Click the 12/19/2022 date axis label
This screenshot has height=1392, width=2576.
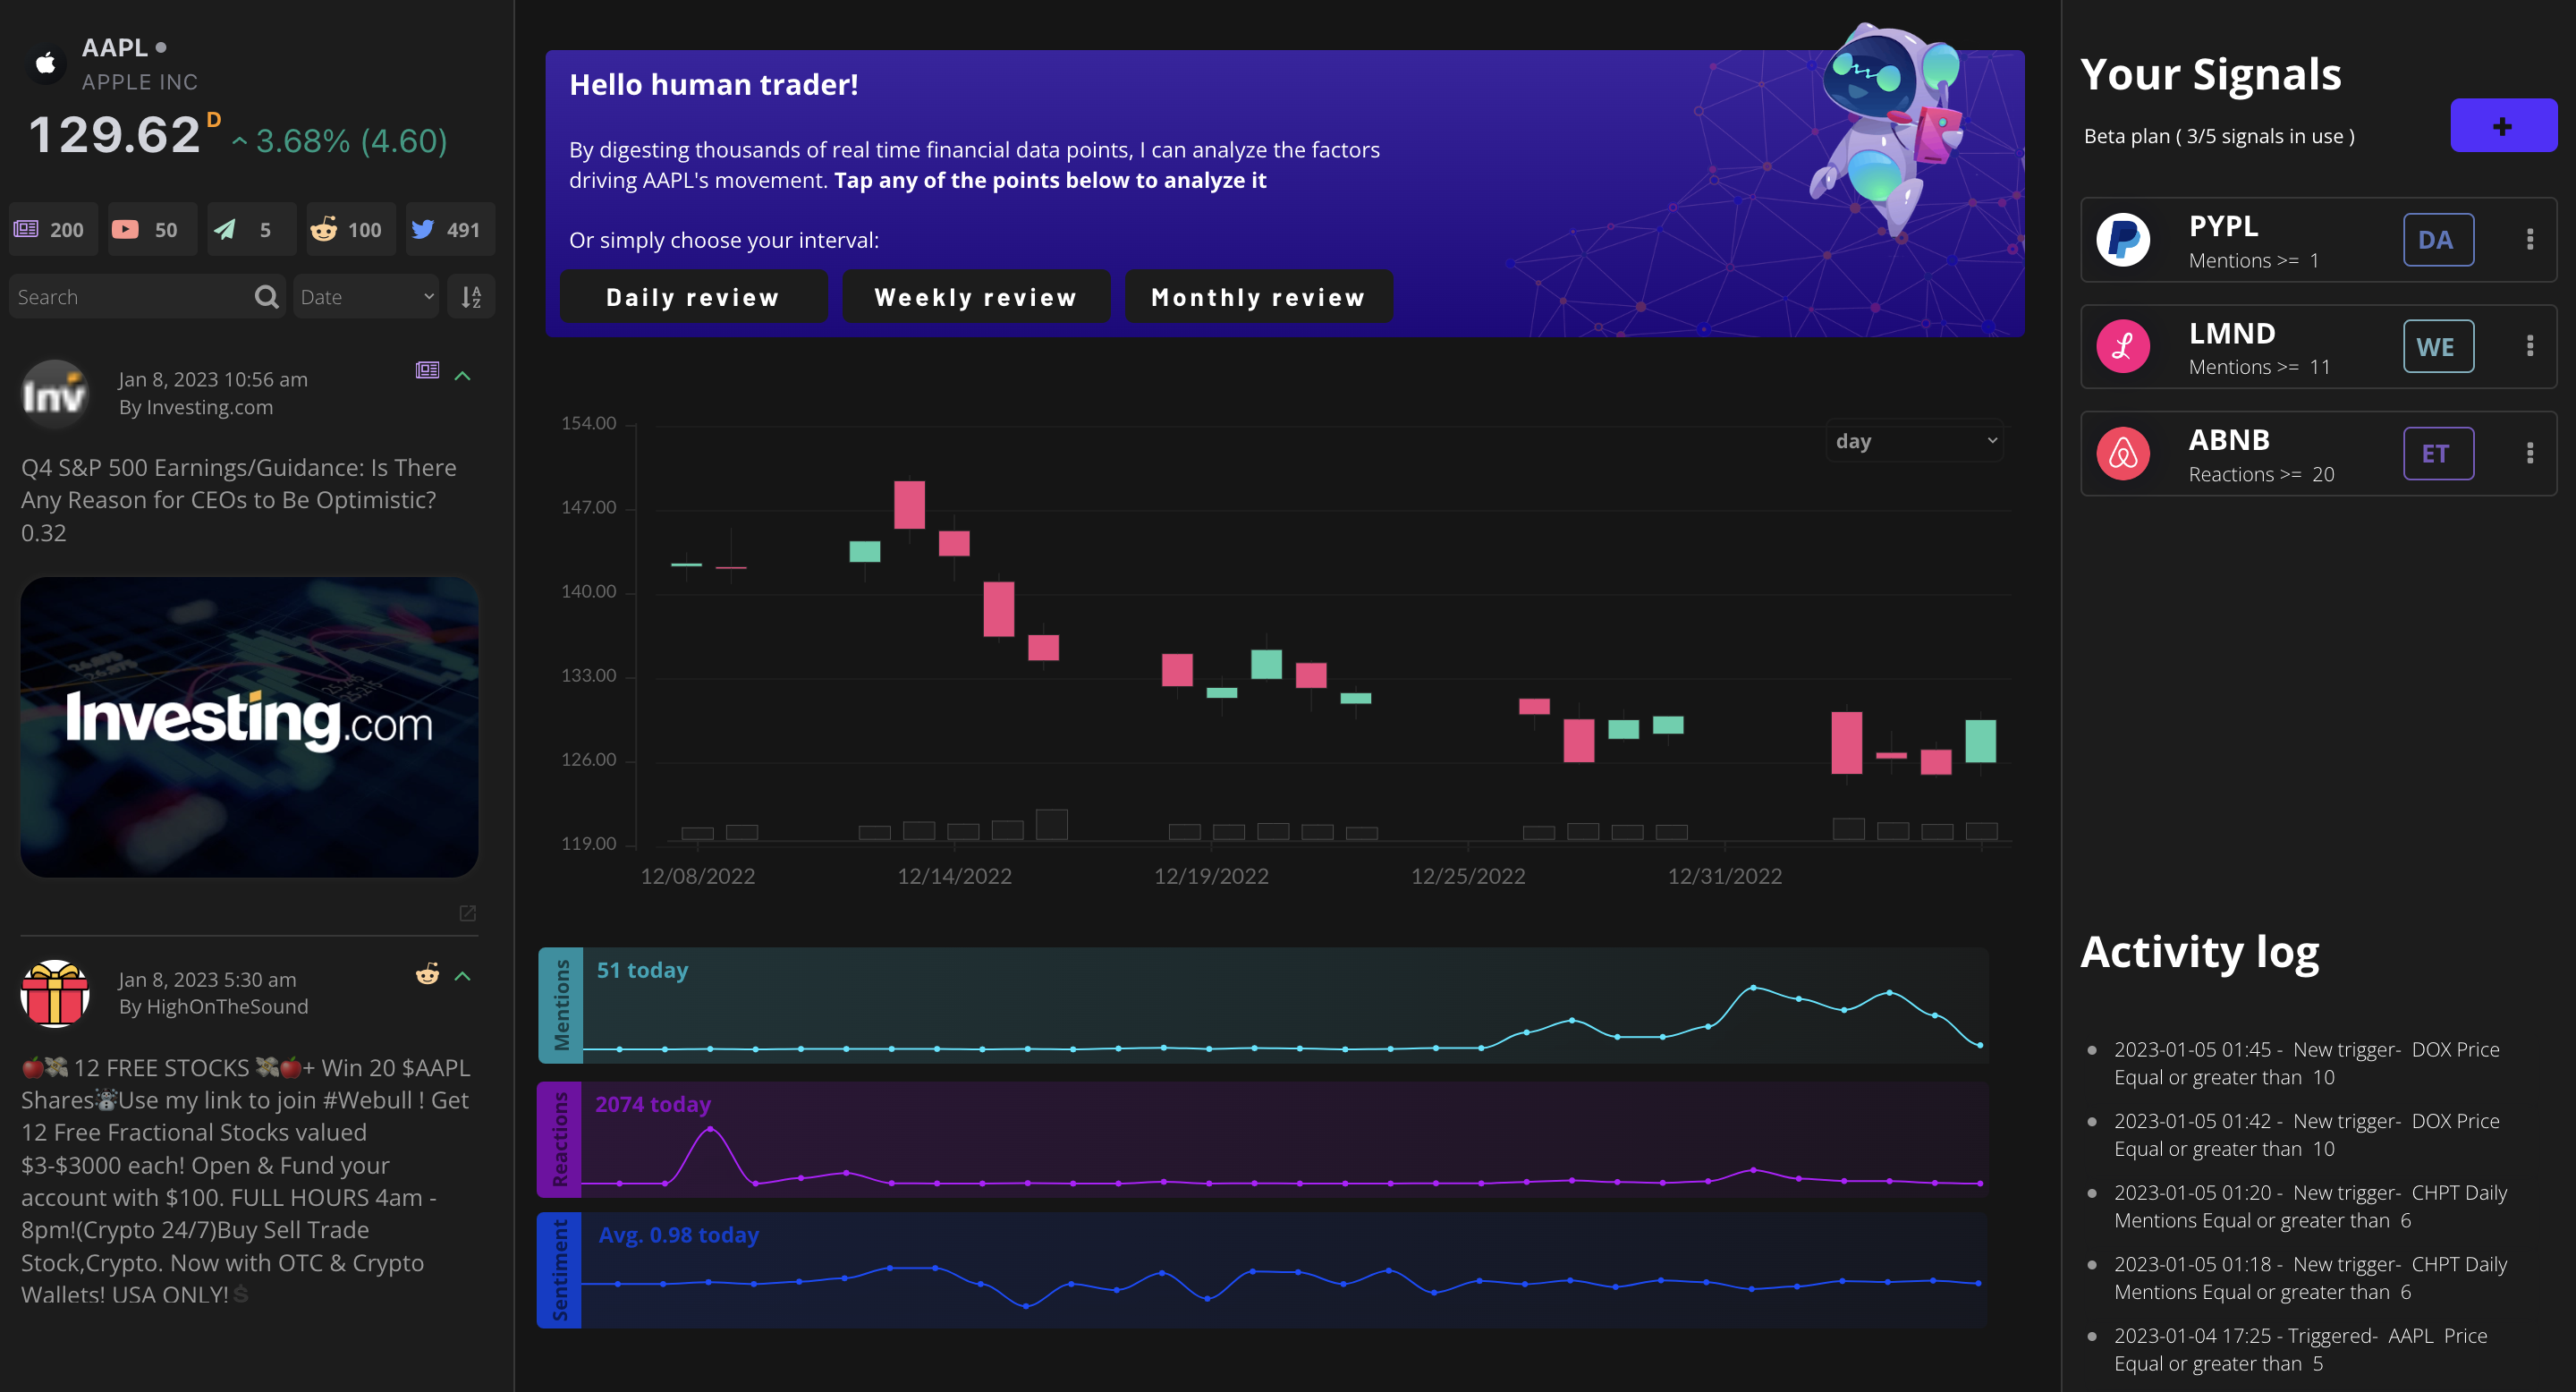click(1211, 877)
